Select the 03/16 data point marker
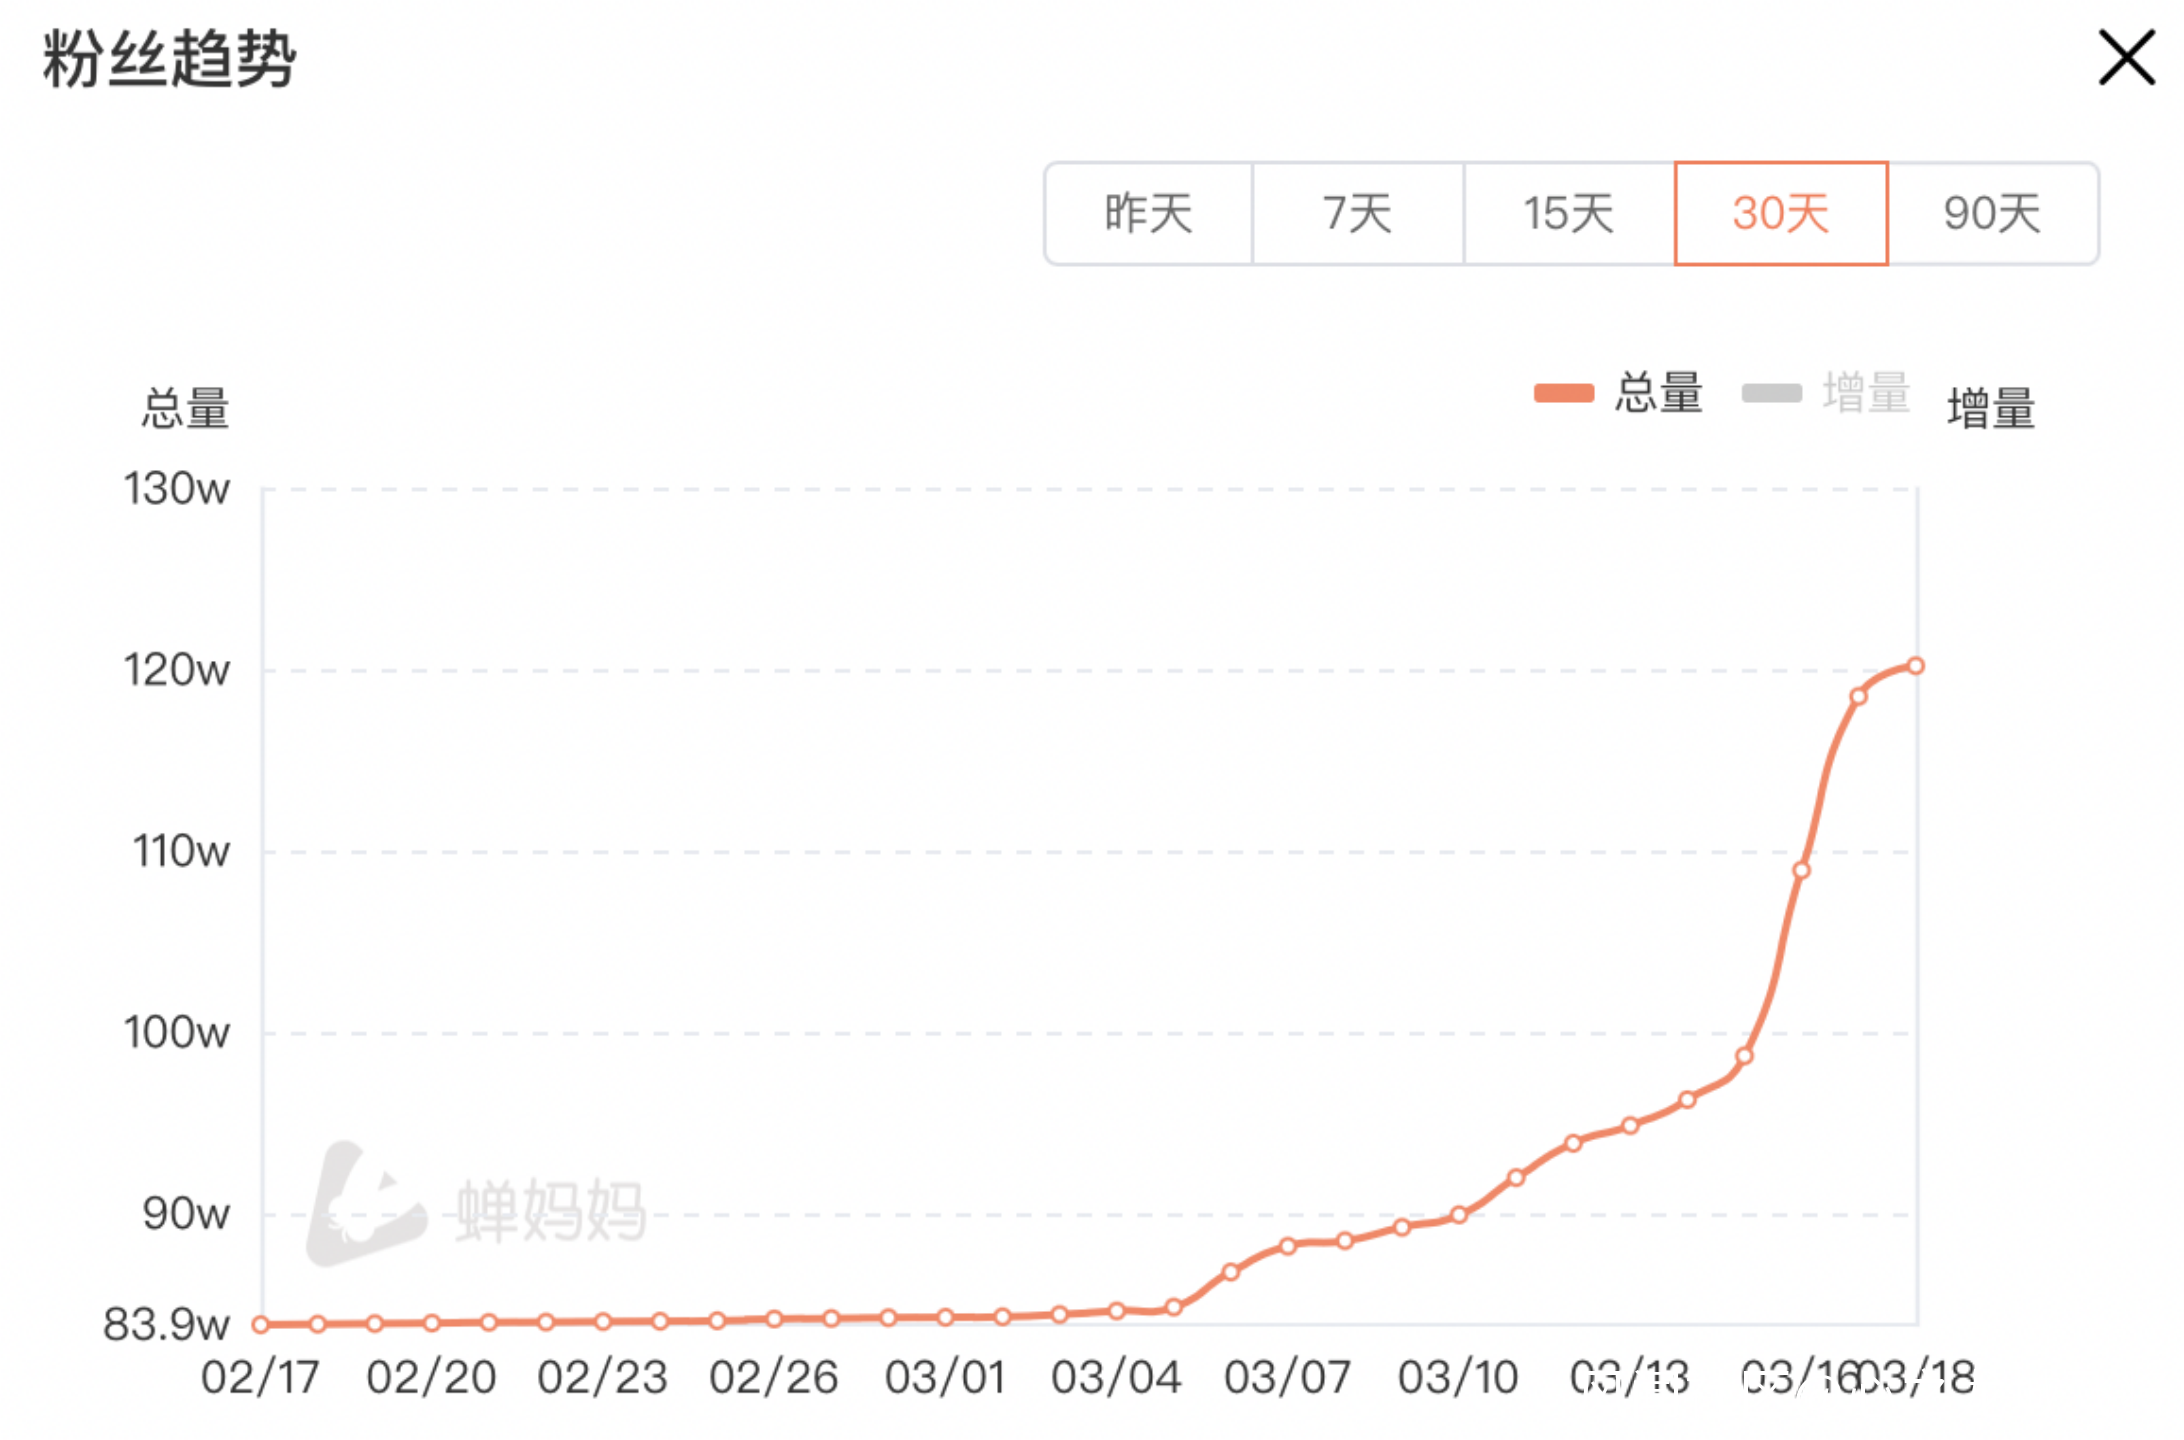Image resolution: width=2184 pixels, height=1440 pixels. pos(1801,870)
